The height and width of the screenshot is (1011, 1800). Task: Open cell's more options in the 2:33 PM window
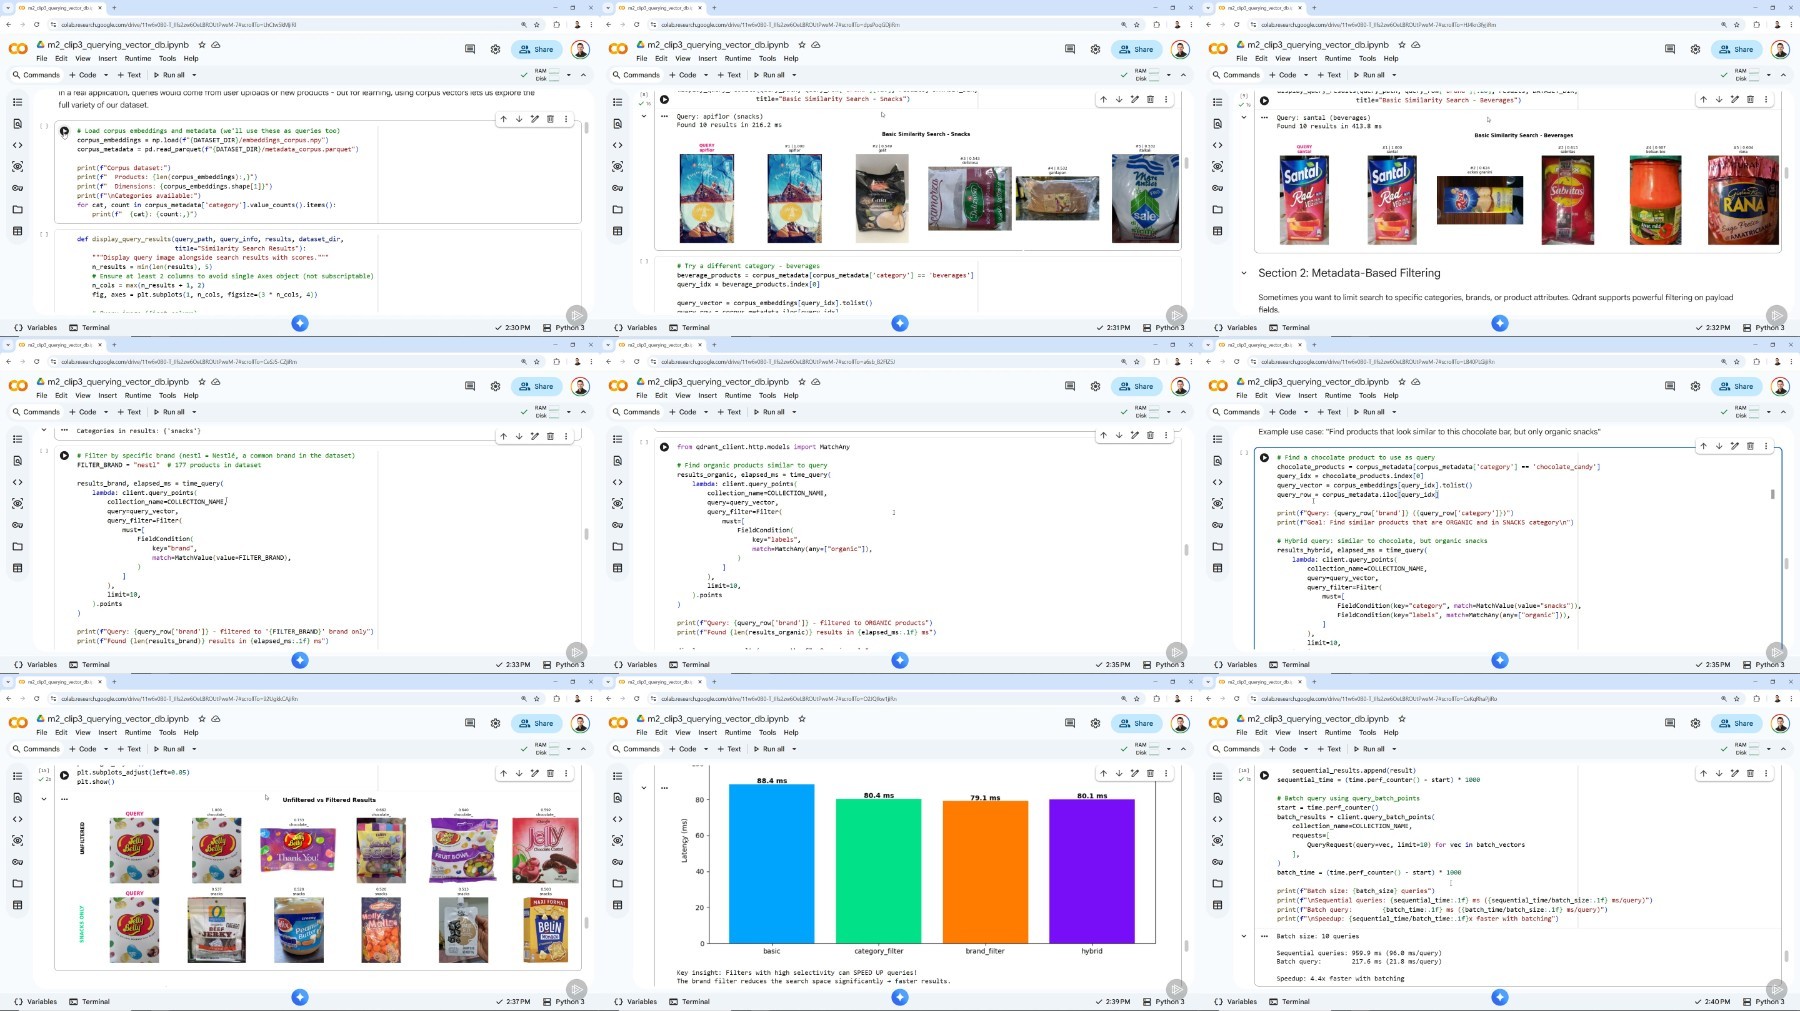pyautogui.click(x=566, y=436)
